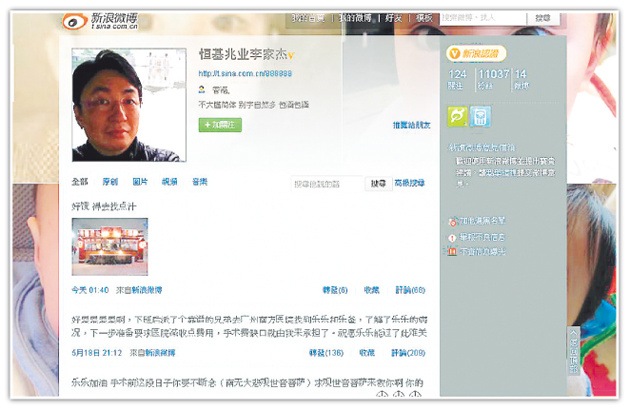630x410 pixels.
Task: Open 我的微博 in top navigation
Action: point(355,18)
